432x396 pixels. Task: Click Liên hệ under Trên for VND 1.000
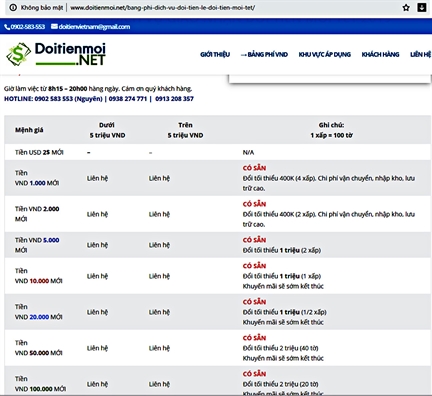point(159,178)
